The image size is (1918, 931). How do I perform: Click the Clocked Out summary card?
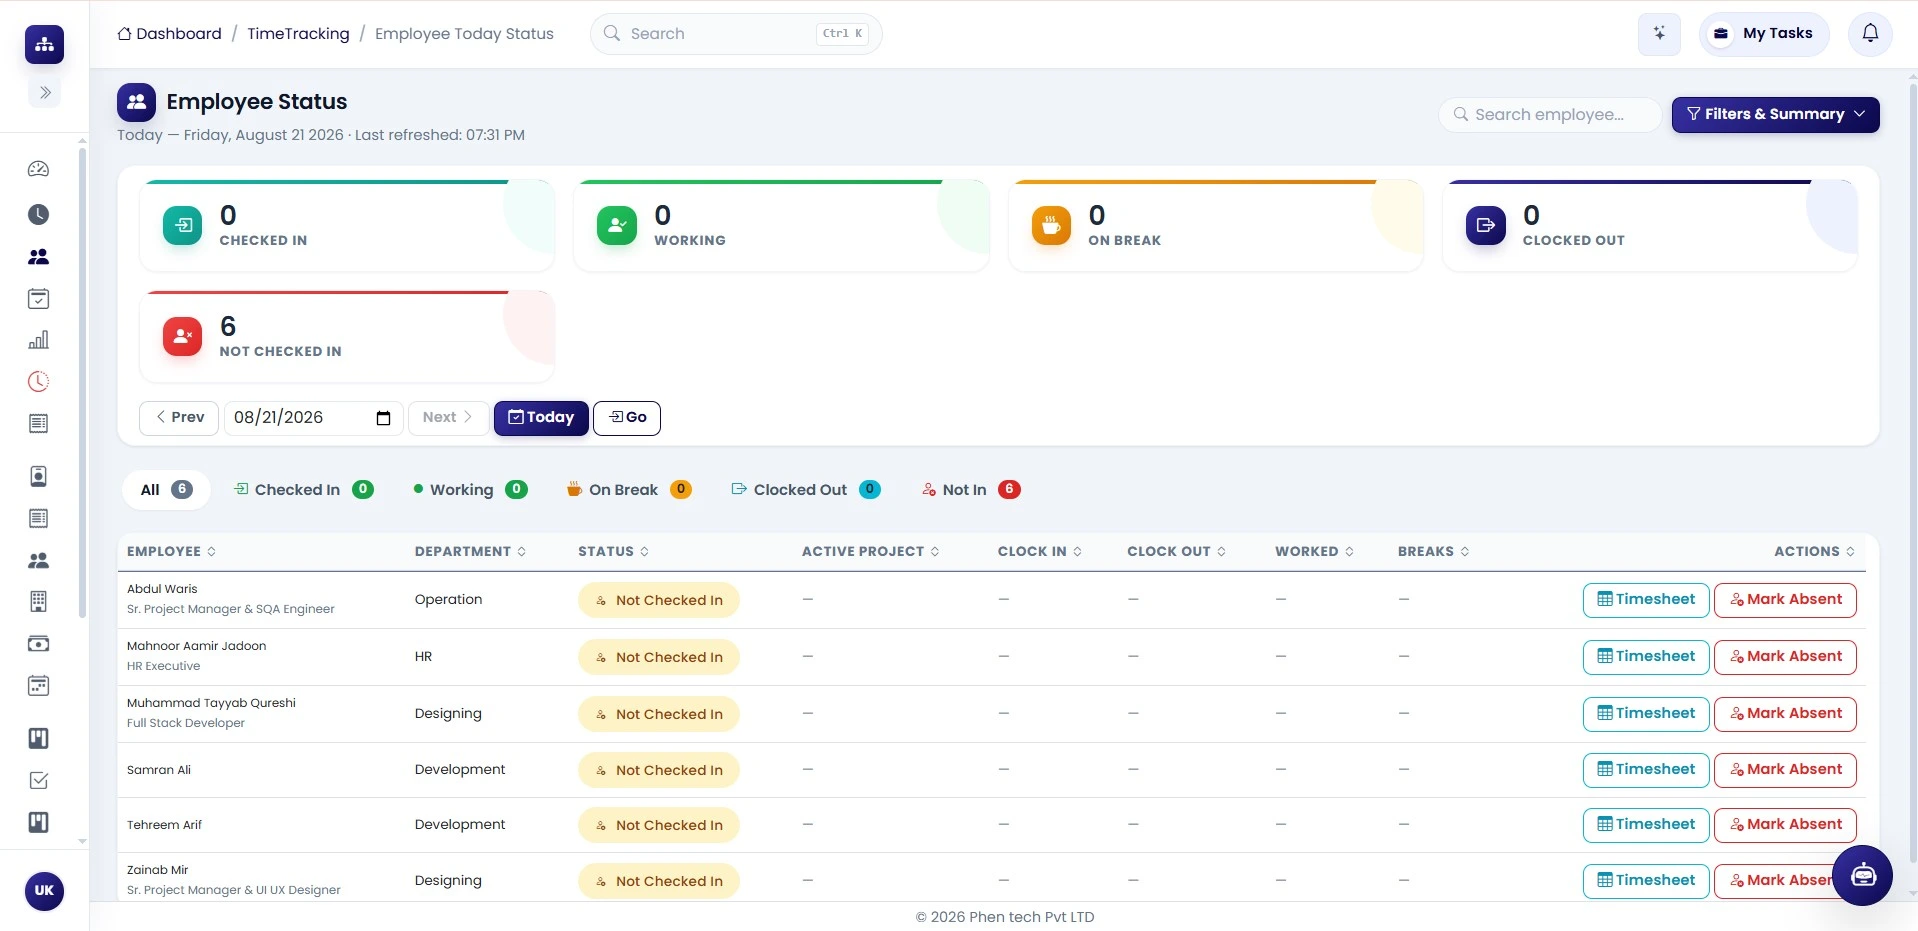tap(1650, 226)
